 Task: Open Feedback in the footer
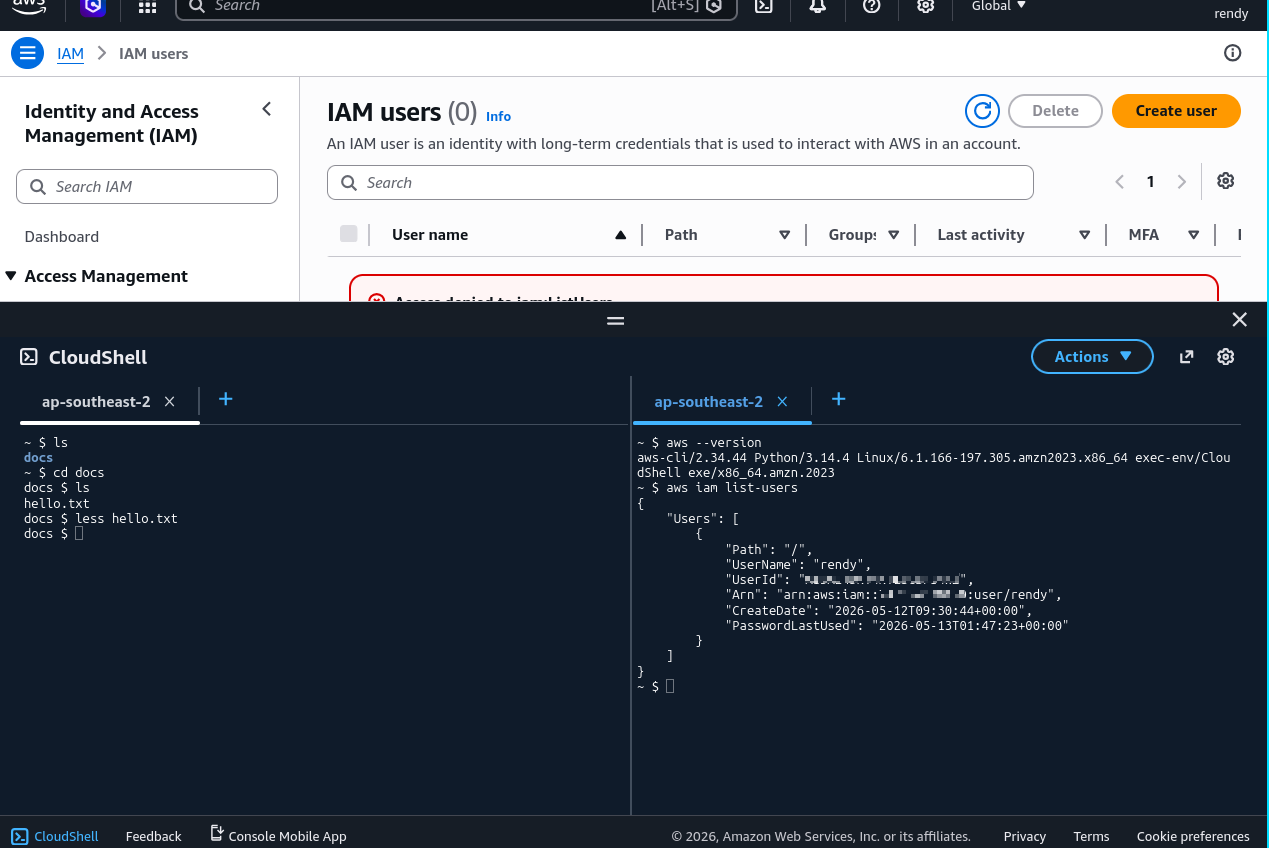pyautogui.click(x=153, y=836)
